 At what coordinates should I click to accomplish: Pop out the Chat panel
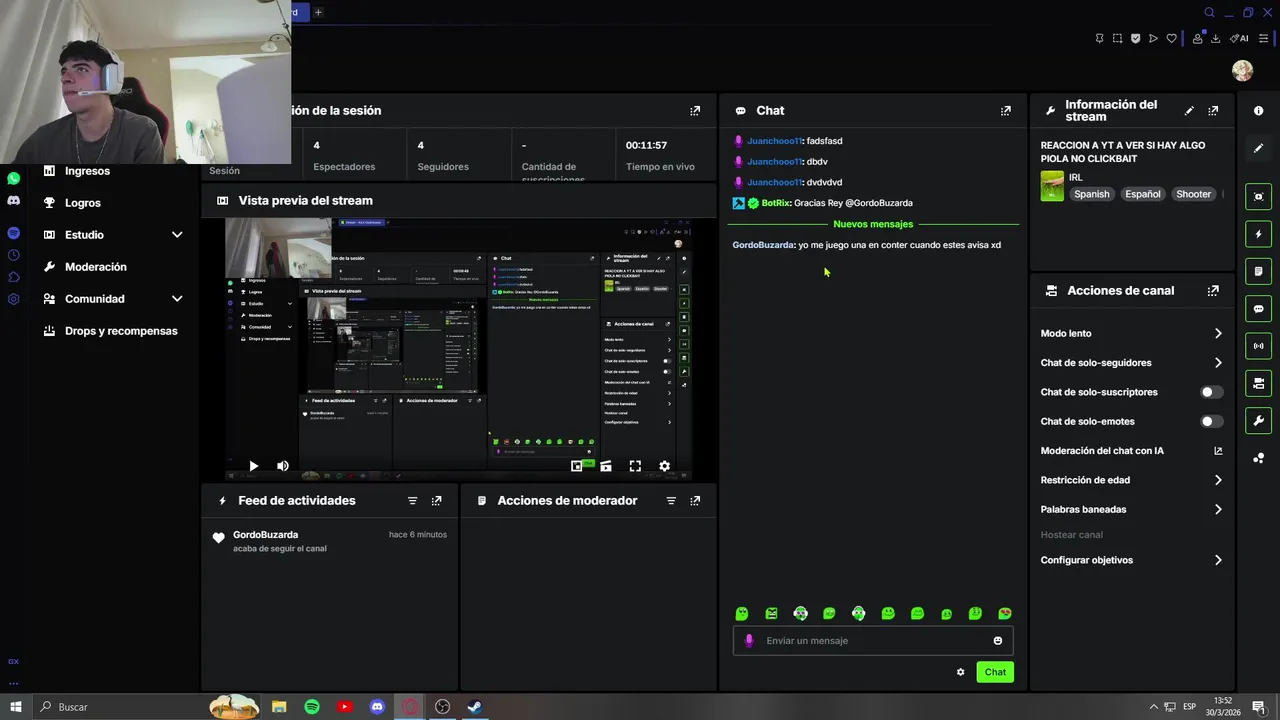click(1005, 111)
